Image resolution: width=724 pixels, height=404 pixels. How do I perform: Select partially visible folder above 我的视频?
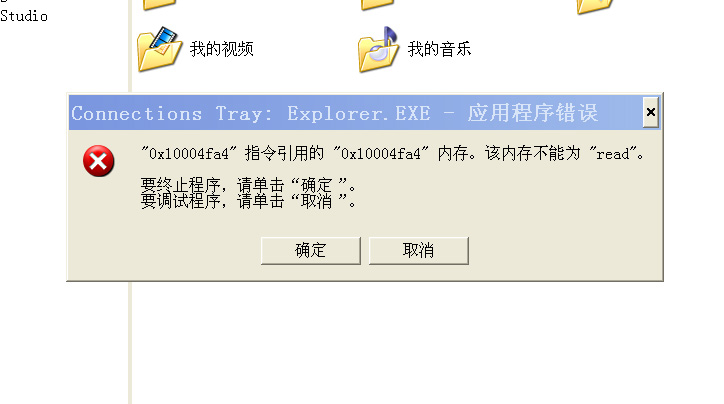tap(159, 5)
